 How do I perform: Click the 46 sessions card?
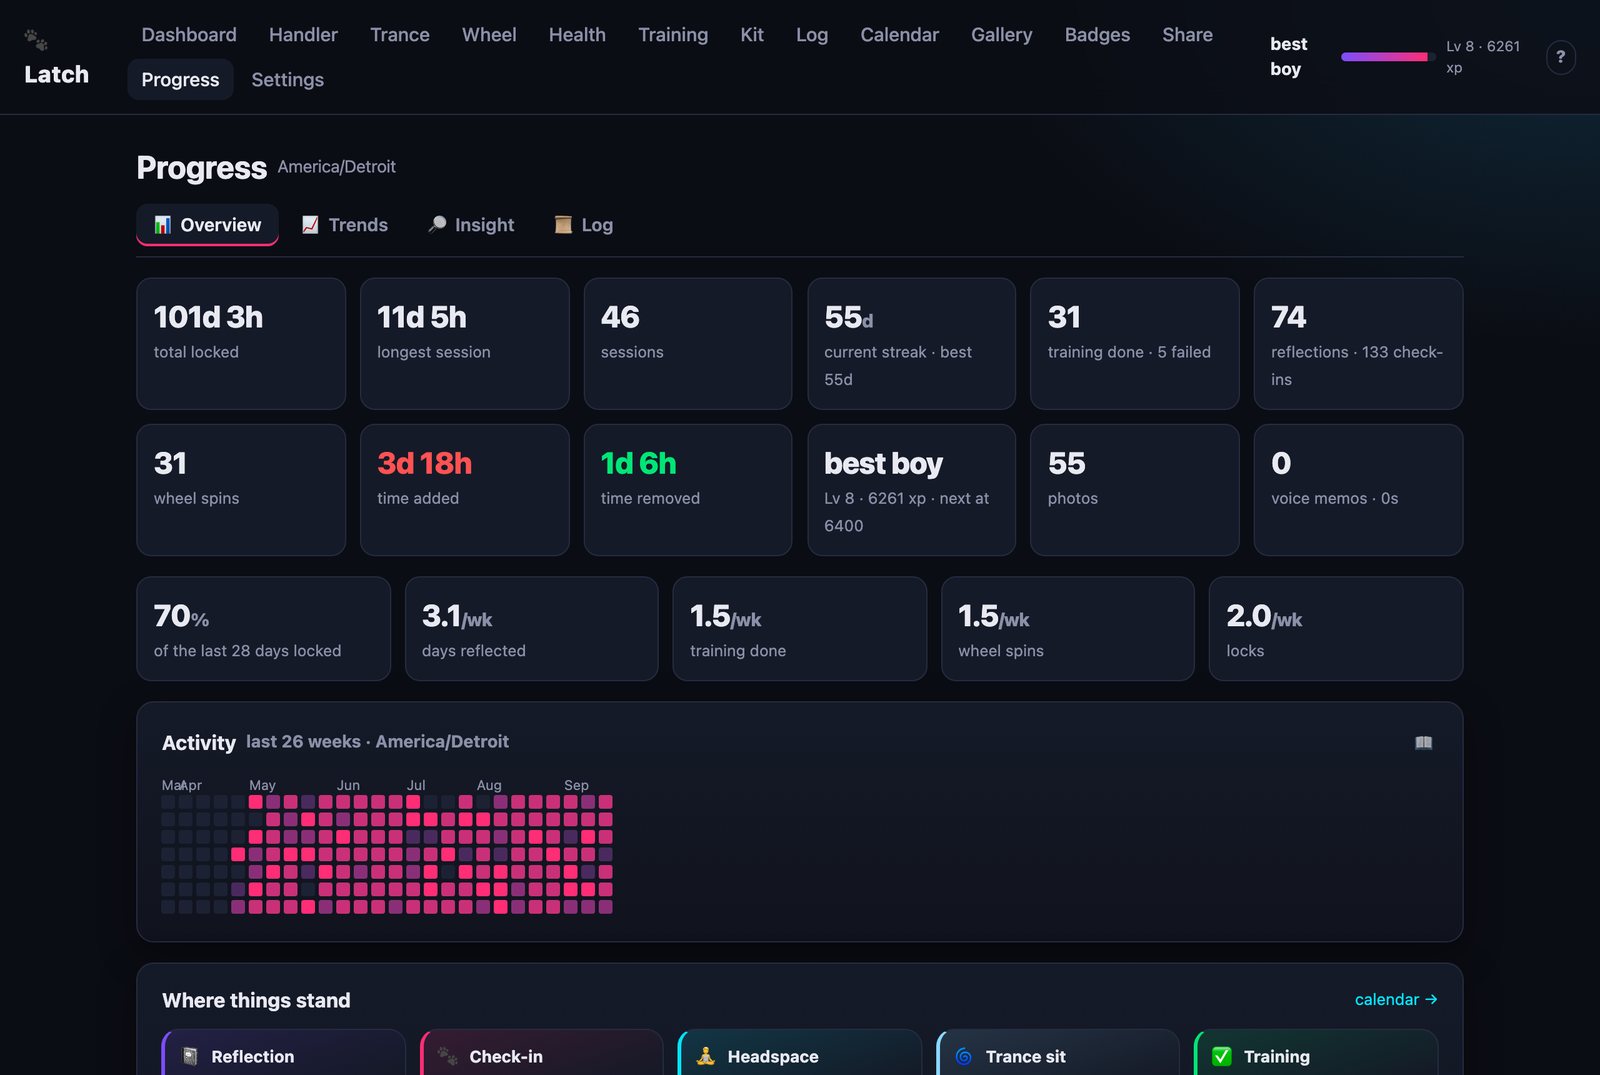point(688,344)
